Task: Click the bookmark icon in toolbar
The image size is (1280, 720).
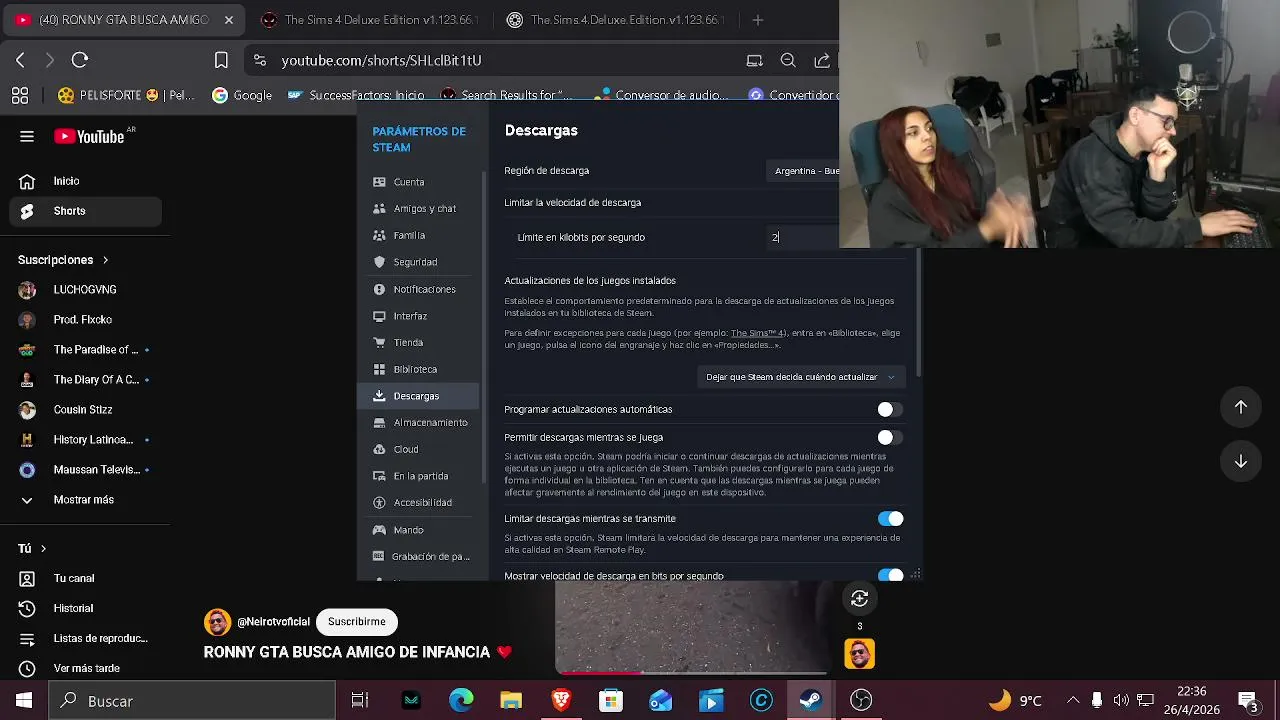Action: [x=221, y=60]
